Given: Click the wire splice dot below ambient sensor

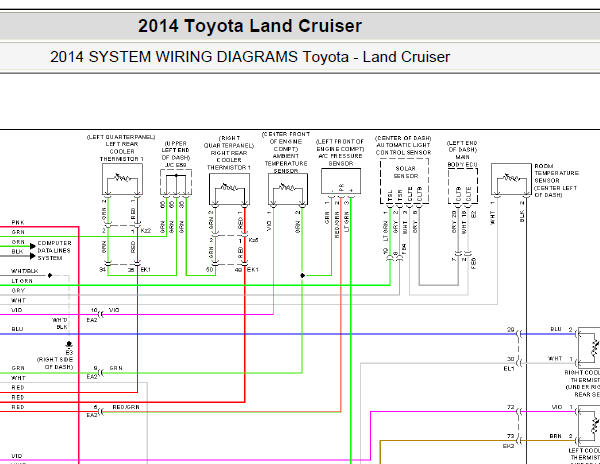Looking at the screenshot, I should tap(302, 275).
